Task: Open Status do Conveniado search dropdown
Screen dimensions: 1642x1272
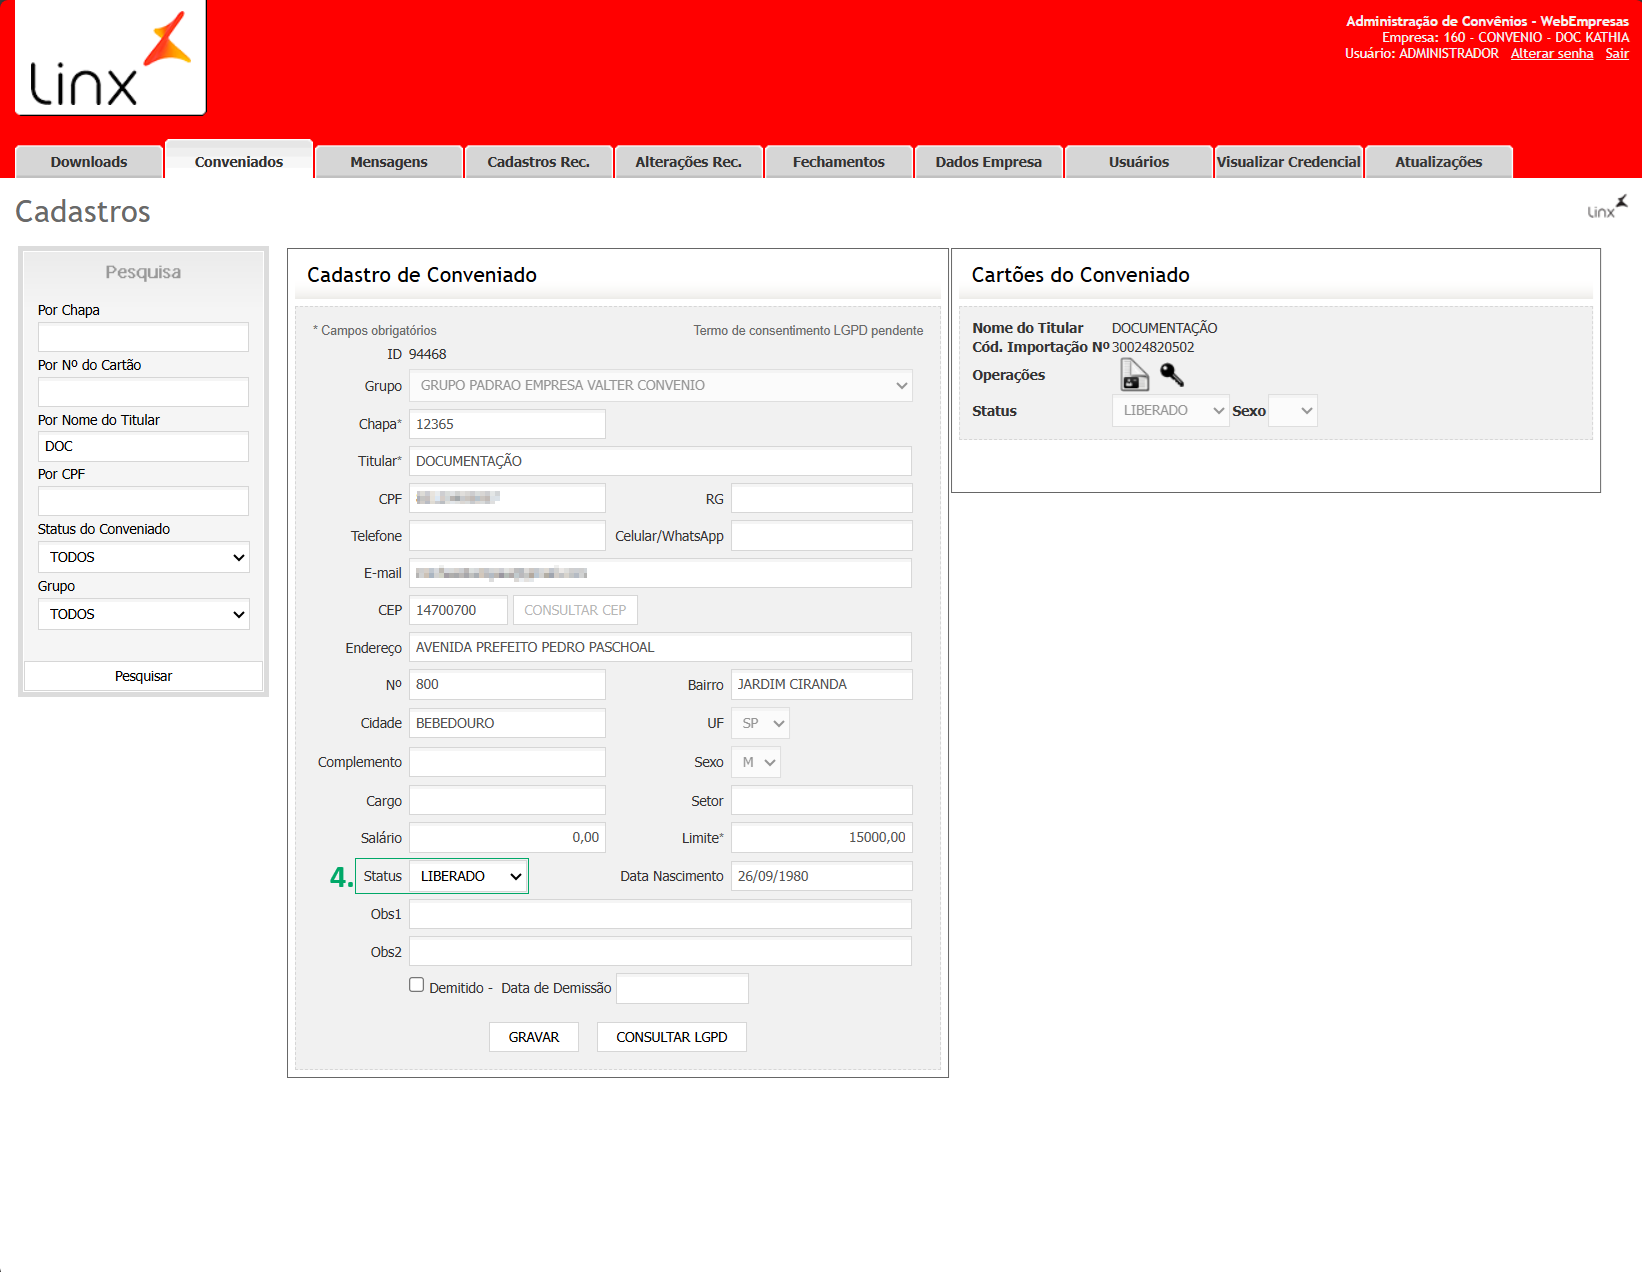Action: tap(143, 557)
